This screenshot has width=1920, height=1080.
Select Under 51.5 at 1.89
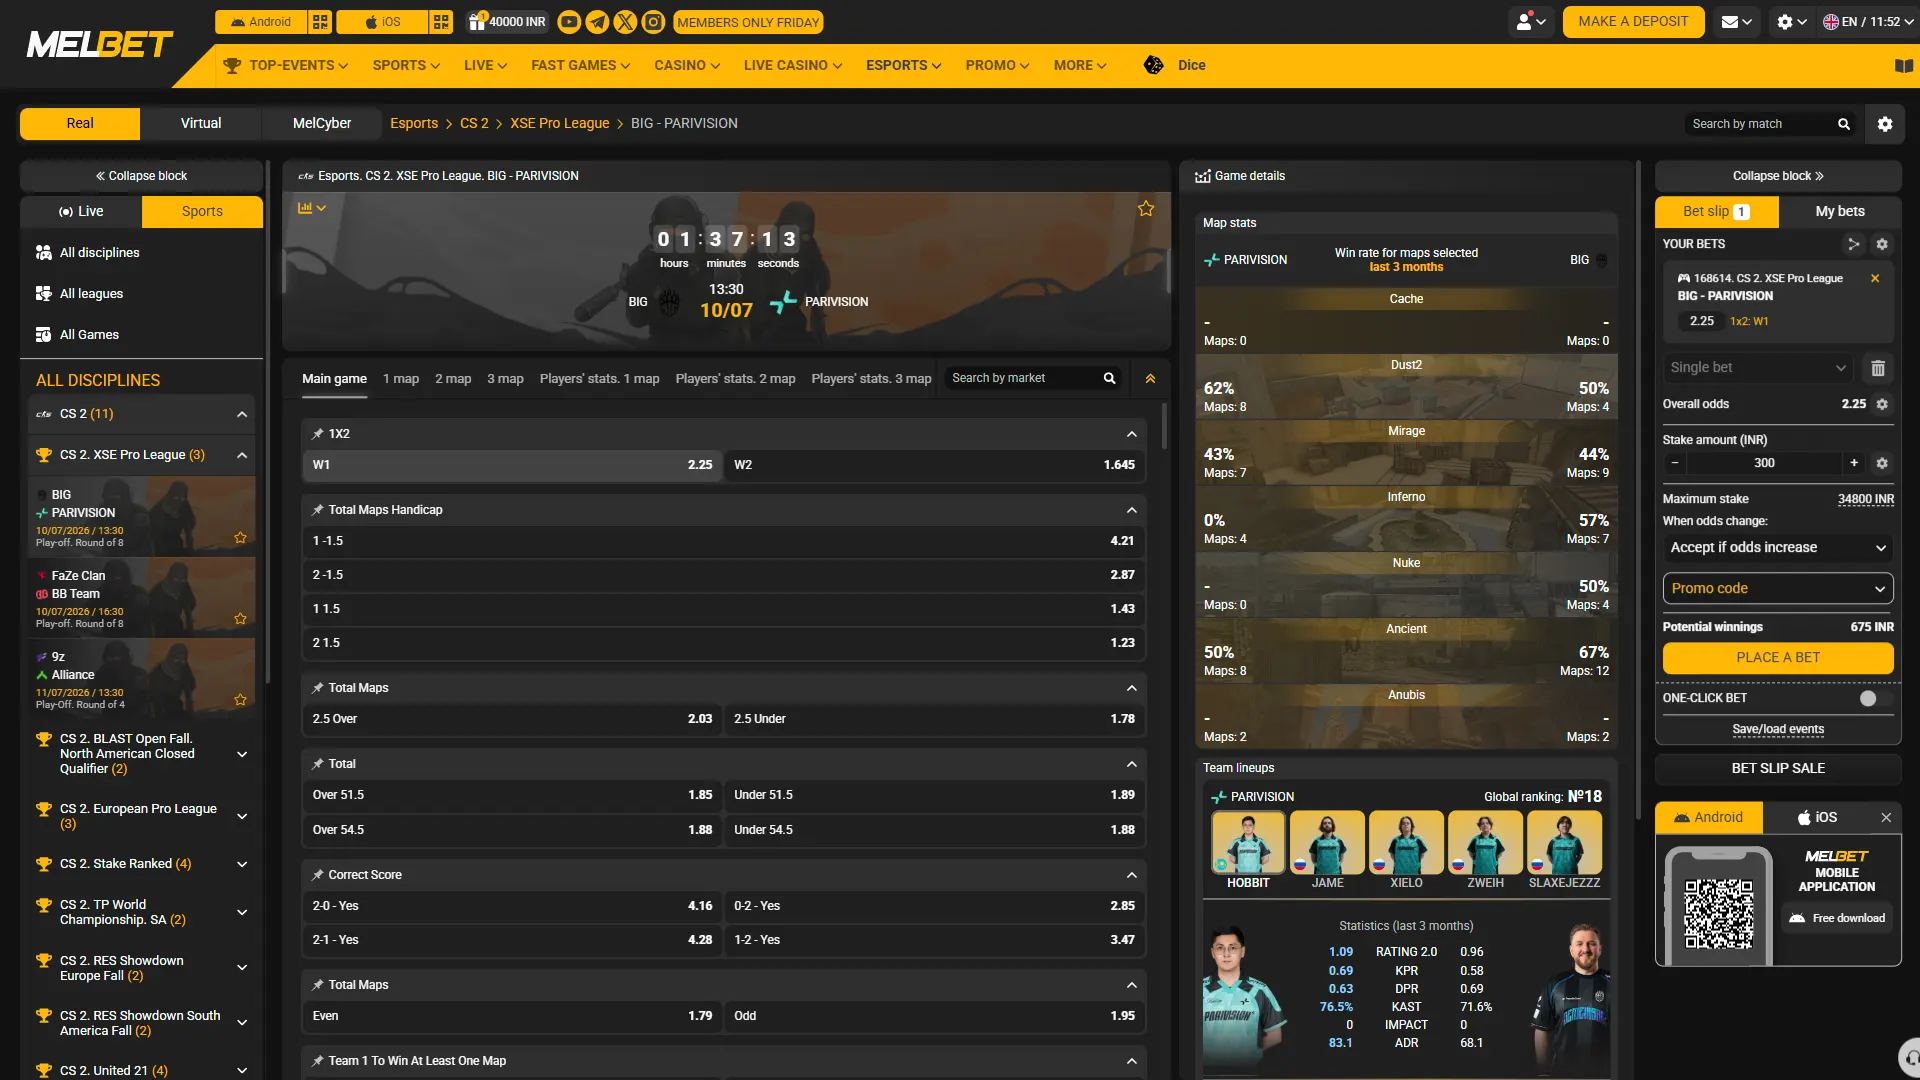[x=934, y=795]
